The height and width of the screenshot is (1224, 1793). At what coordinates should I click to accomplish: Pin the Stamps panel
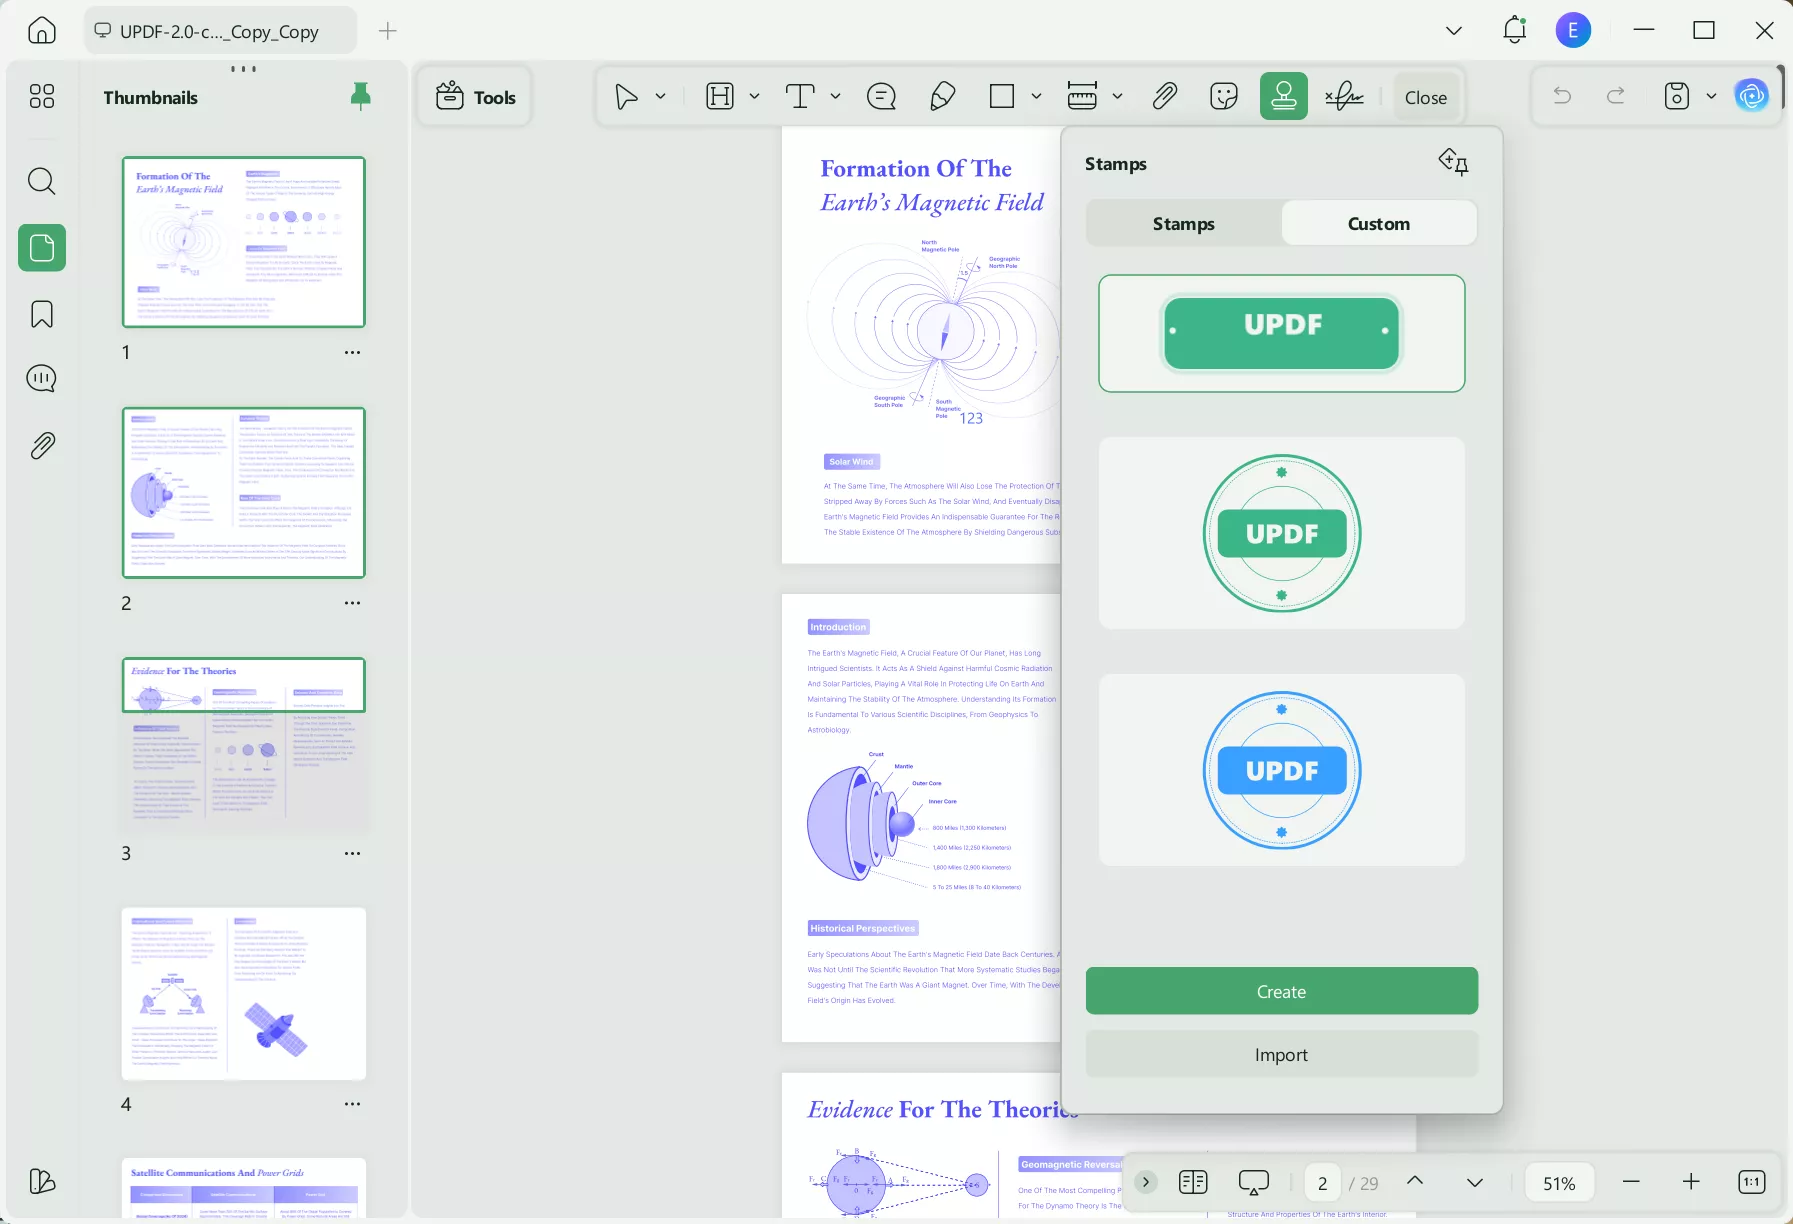pyautogui.click(x=1454, y=162)
